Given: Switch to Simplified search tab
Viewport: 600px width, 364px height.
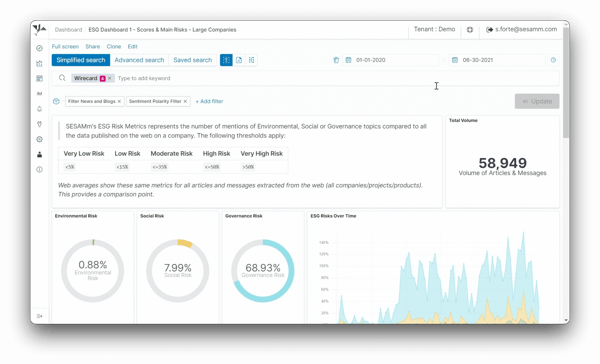Looking at the screenshot, I should tap(81, 60).
